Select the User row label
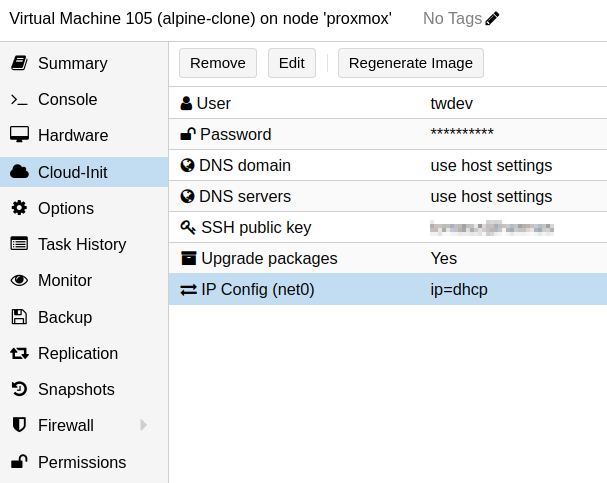Image resolution: width=607 pixels, height=483 pixels. click(213, 103)
